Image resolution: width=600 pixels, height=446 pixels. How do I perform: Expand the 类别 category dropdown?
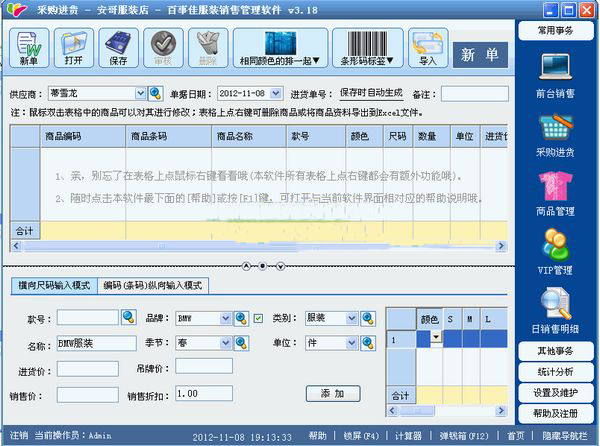pos(351,318)
